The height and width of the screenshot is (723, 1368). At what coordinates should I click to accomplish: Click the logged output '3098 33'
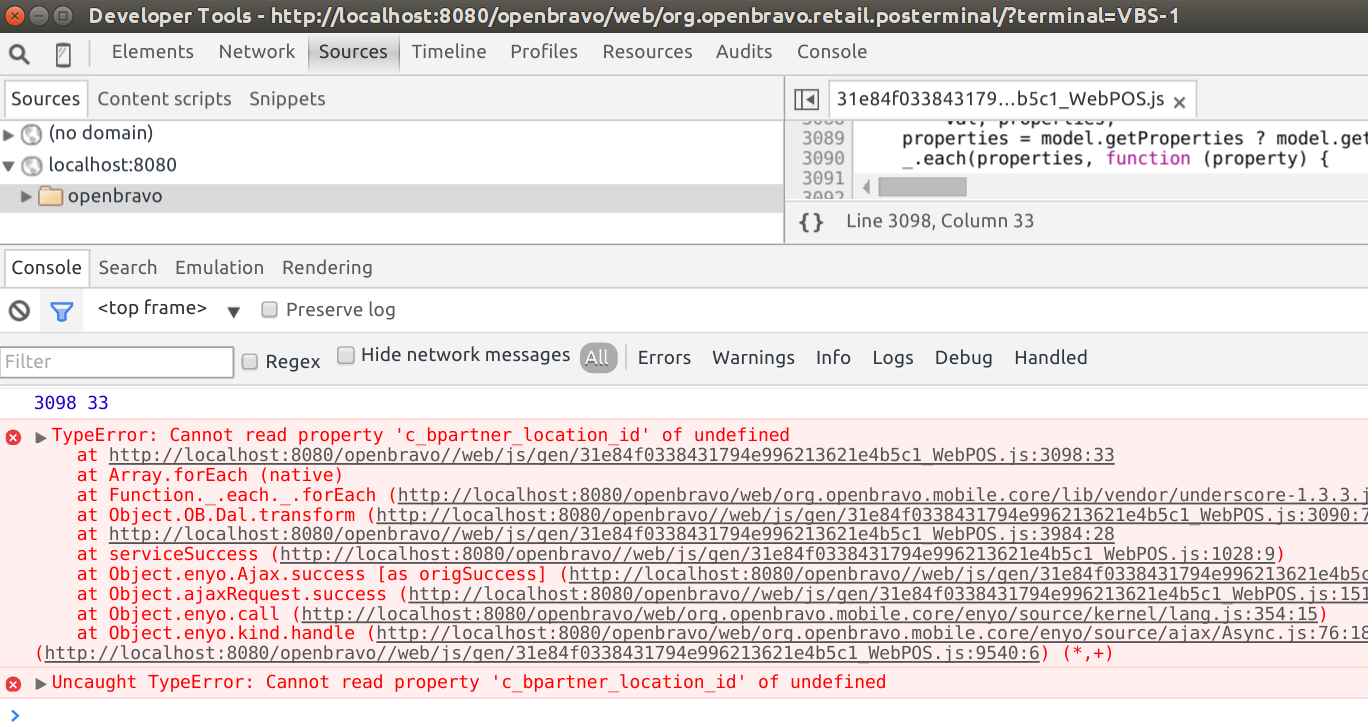coord(71,404)
